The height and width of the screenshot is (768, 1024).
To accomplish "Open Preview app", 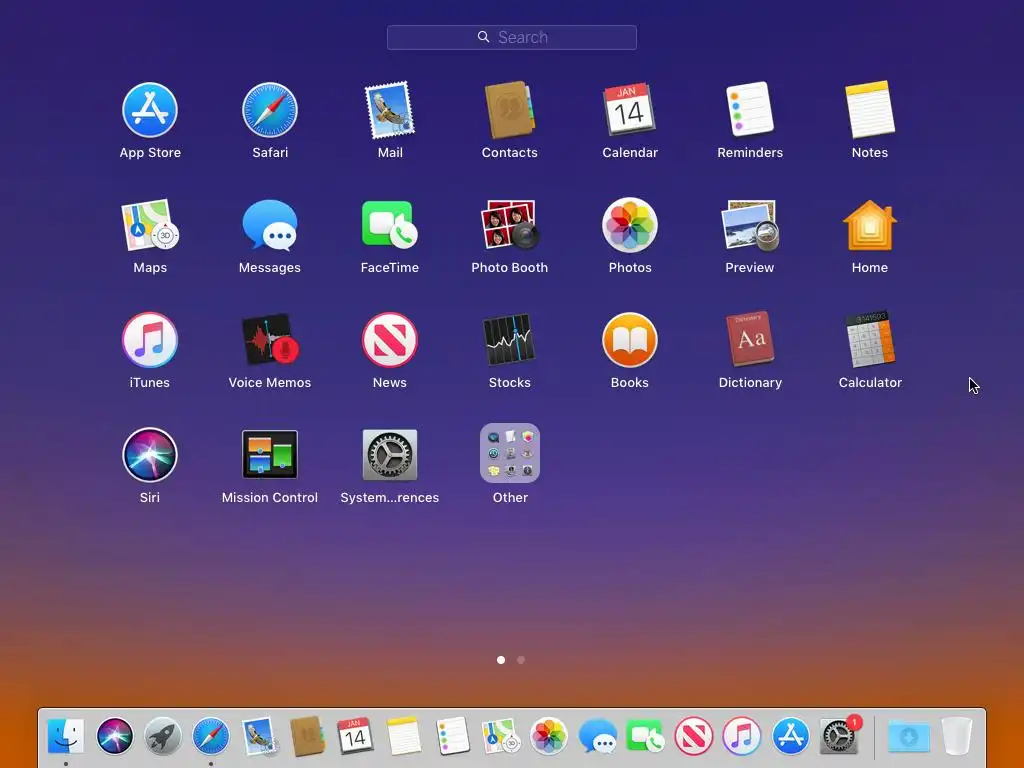I will (750, 225).
